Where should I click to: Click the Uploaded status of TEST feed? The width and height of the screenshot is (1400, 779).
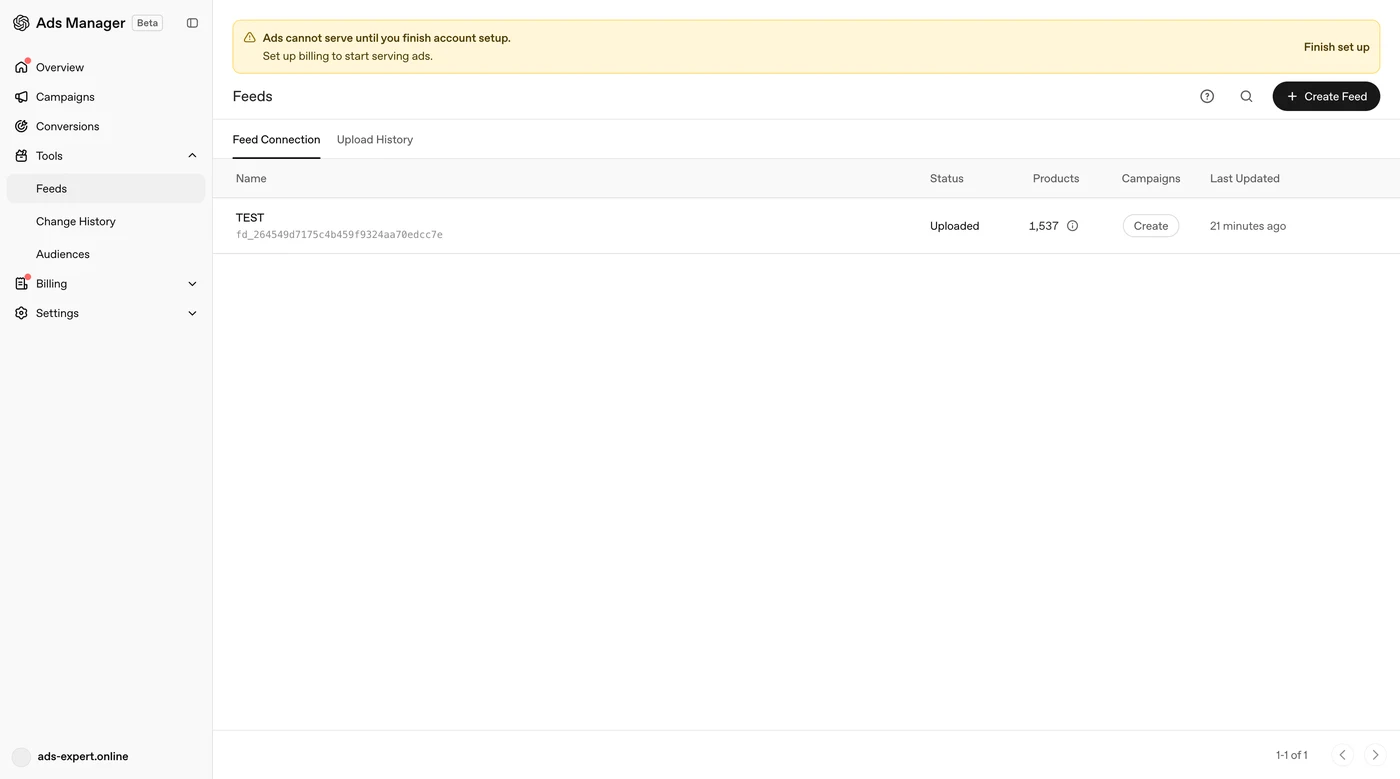point(955,226)
